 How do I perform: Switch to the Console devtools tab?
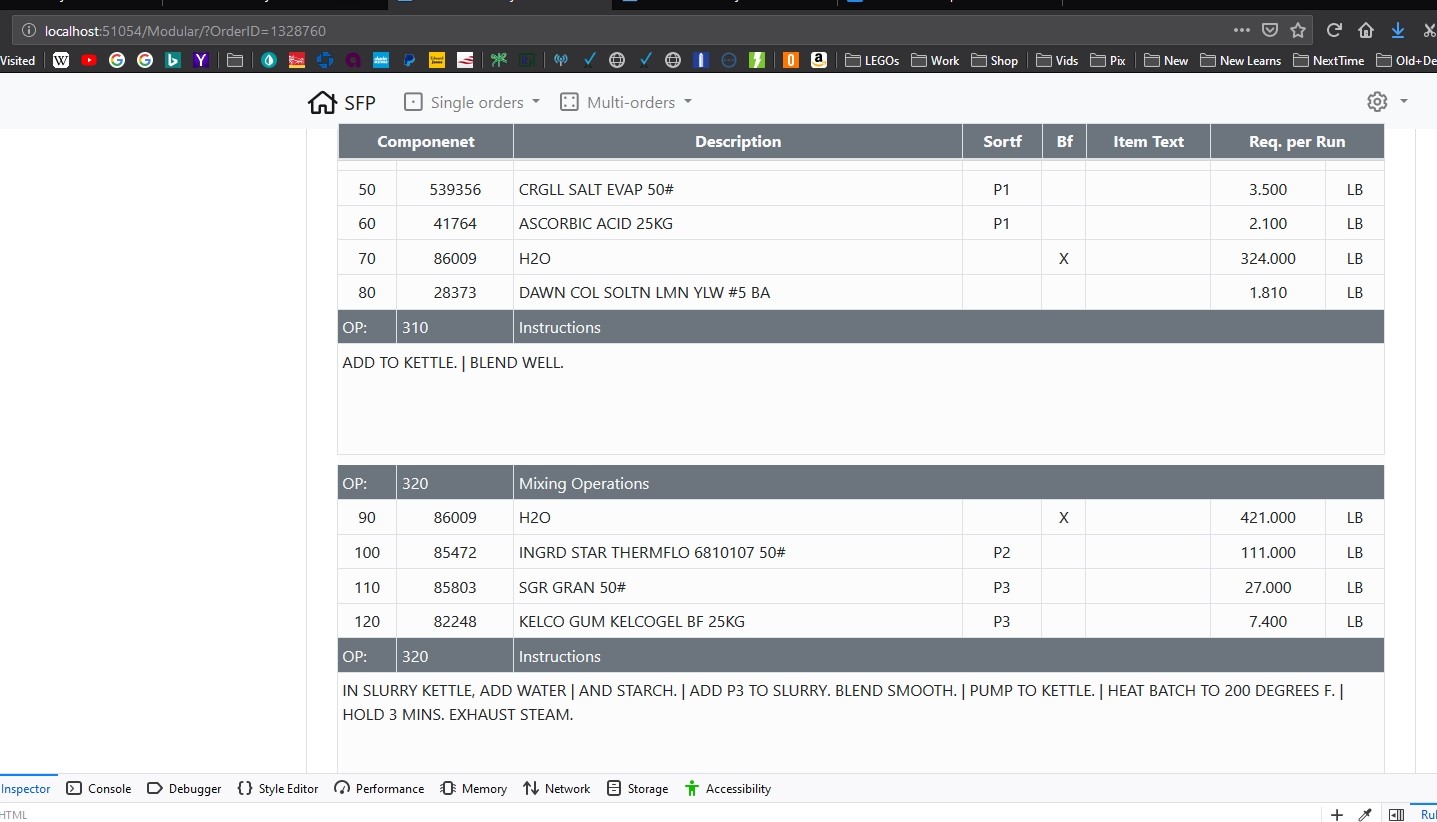[99, 788]
